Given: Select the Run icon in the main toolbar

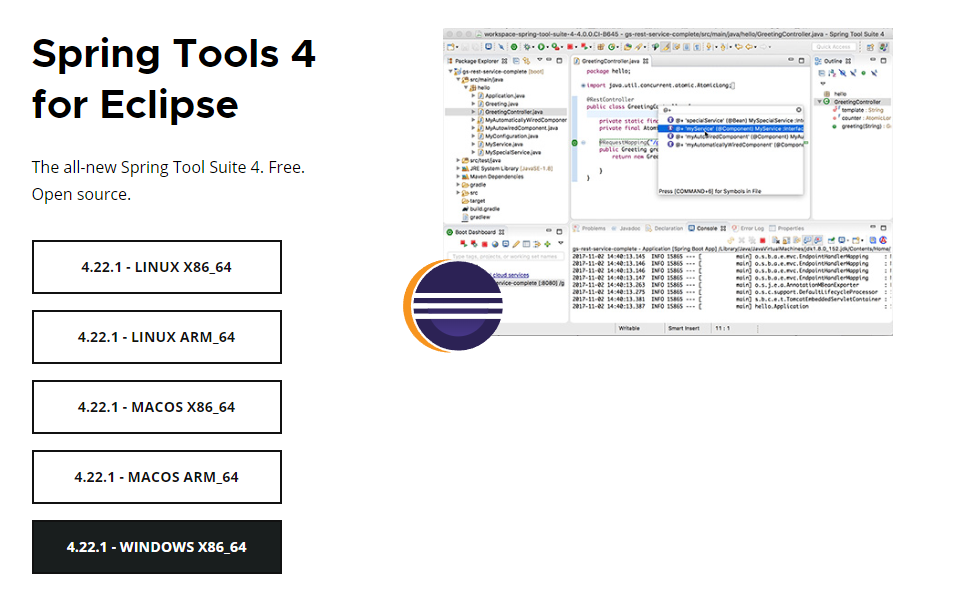Looking at the screenshot, I should (x=542, y=44).
